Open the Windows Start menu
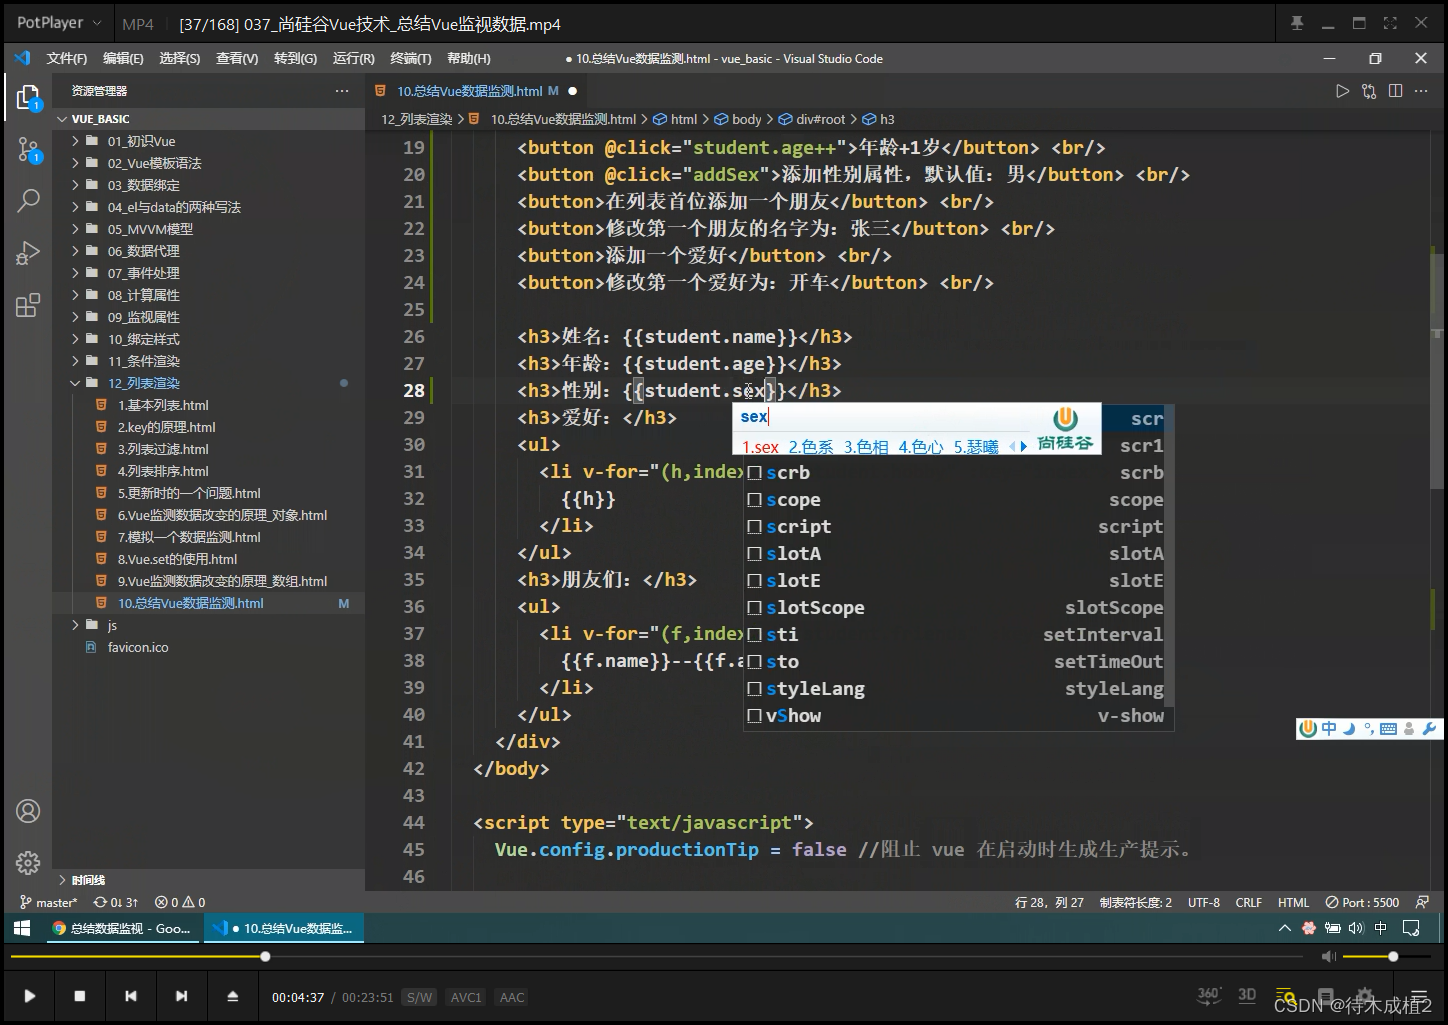This screenshot has height=1025, width=1448. point(22,928)
